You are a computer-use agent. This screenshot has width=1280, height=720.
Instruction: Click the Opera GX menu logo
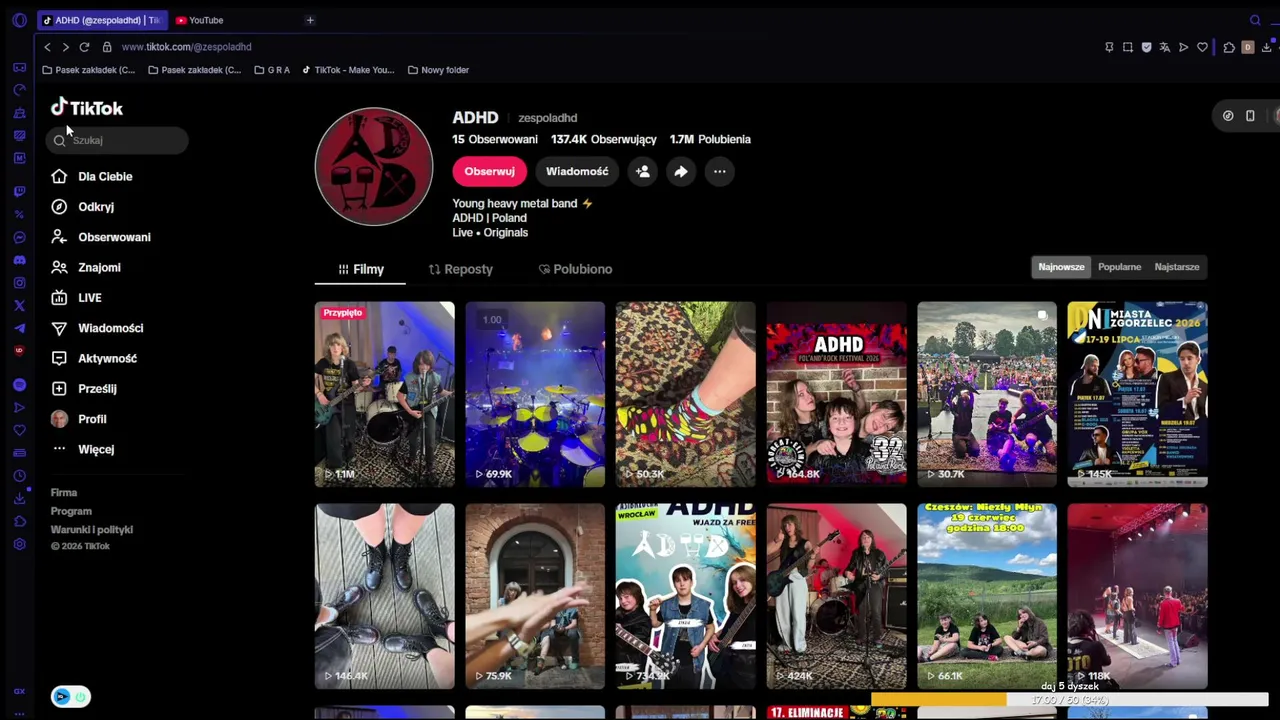click(x=19, y=20)
